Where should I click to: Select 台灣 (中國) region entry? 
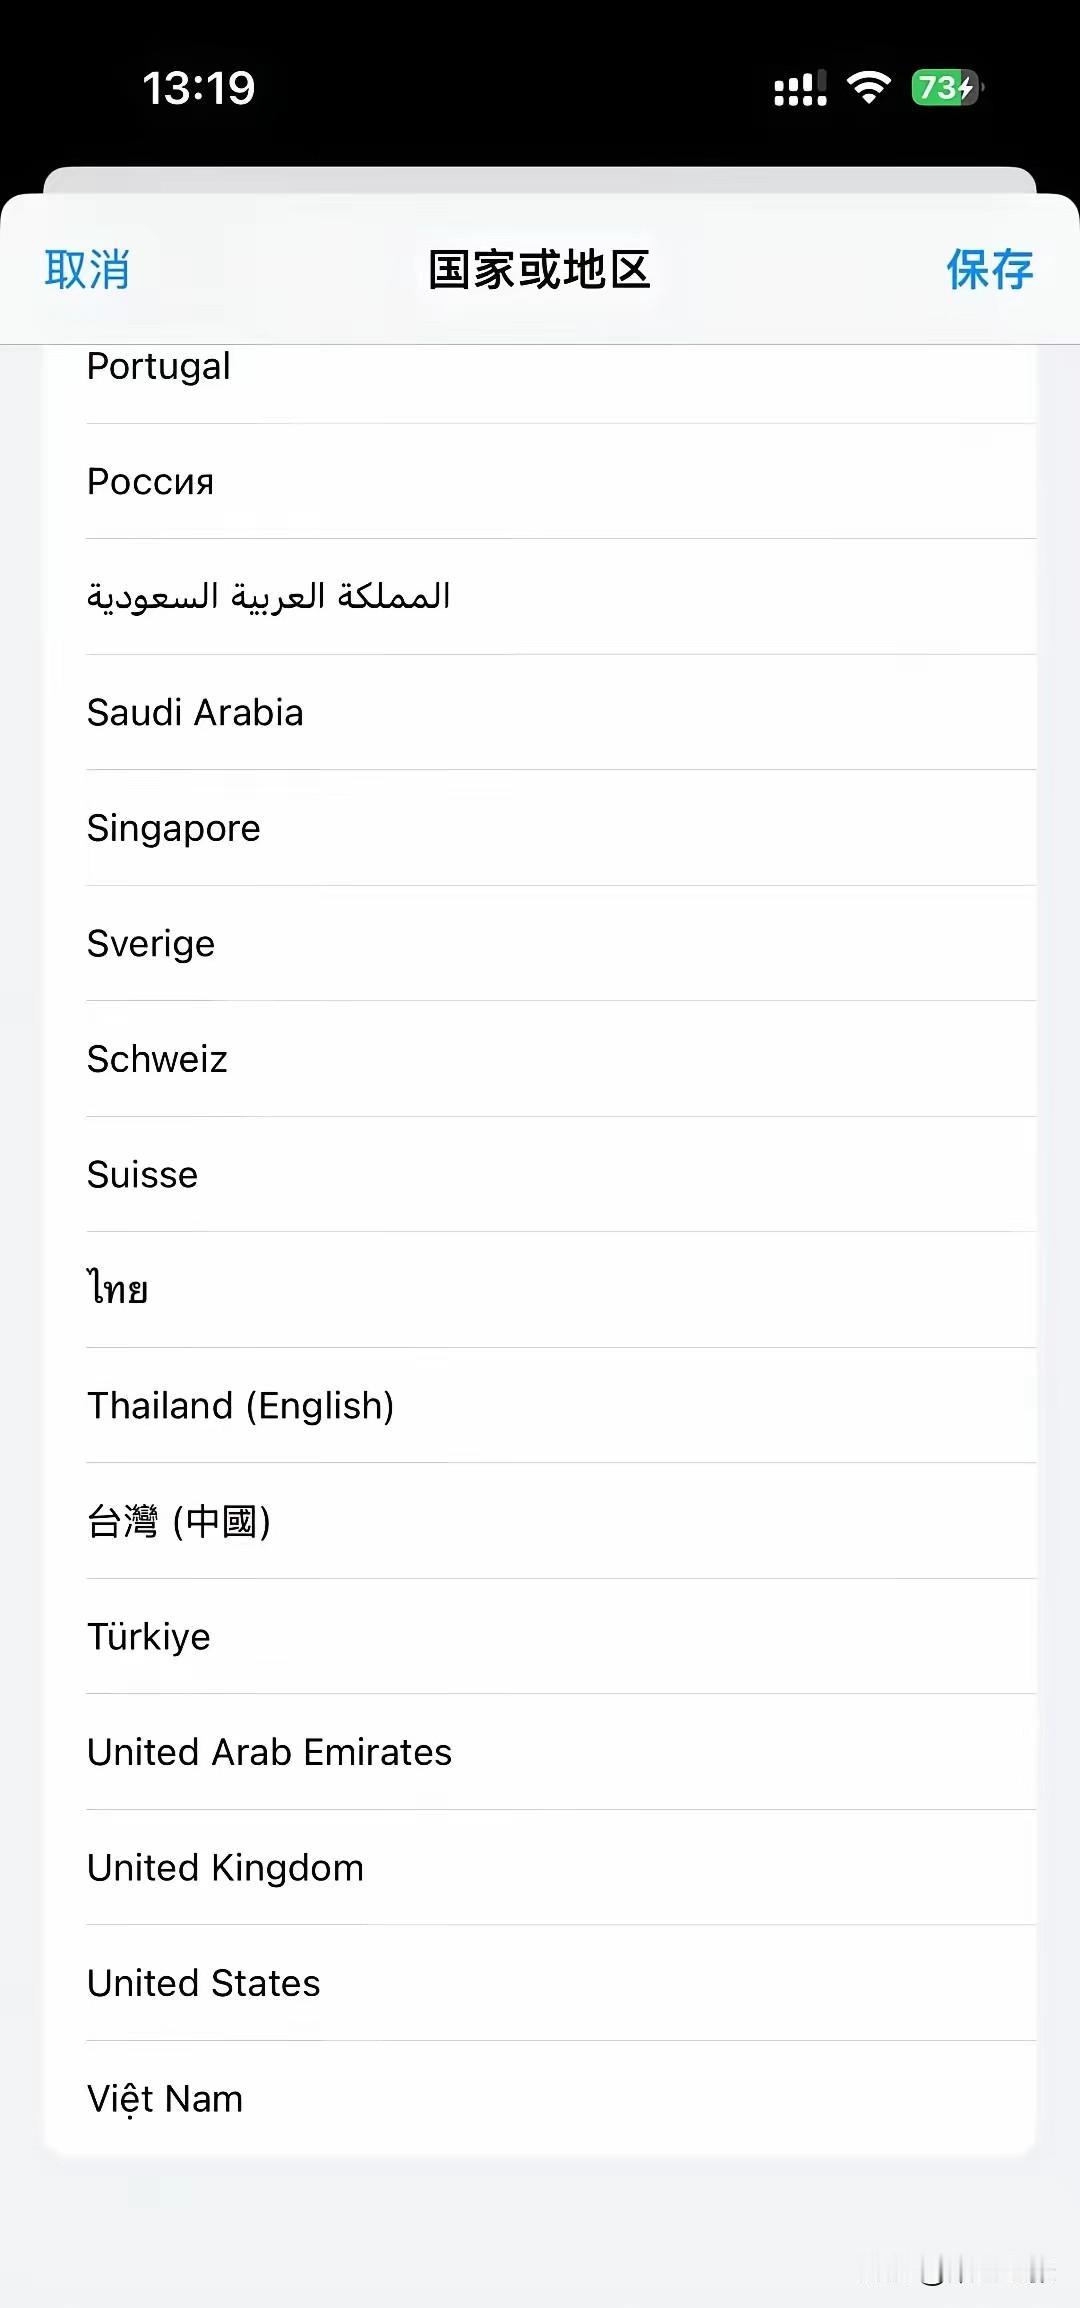[x=540, y=1521]
